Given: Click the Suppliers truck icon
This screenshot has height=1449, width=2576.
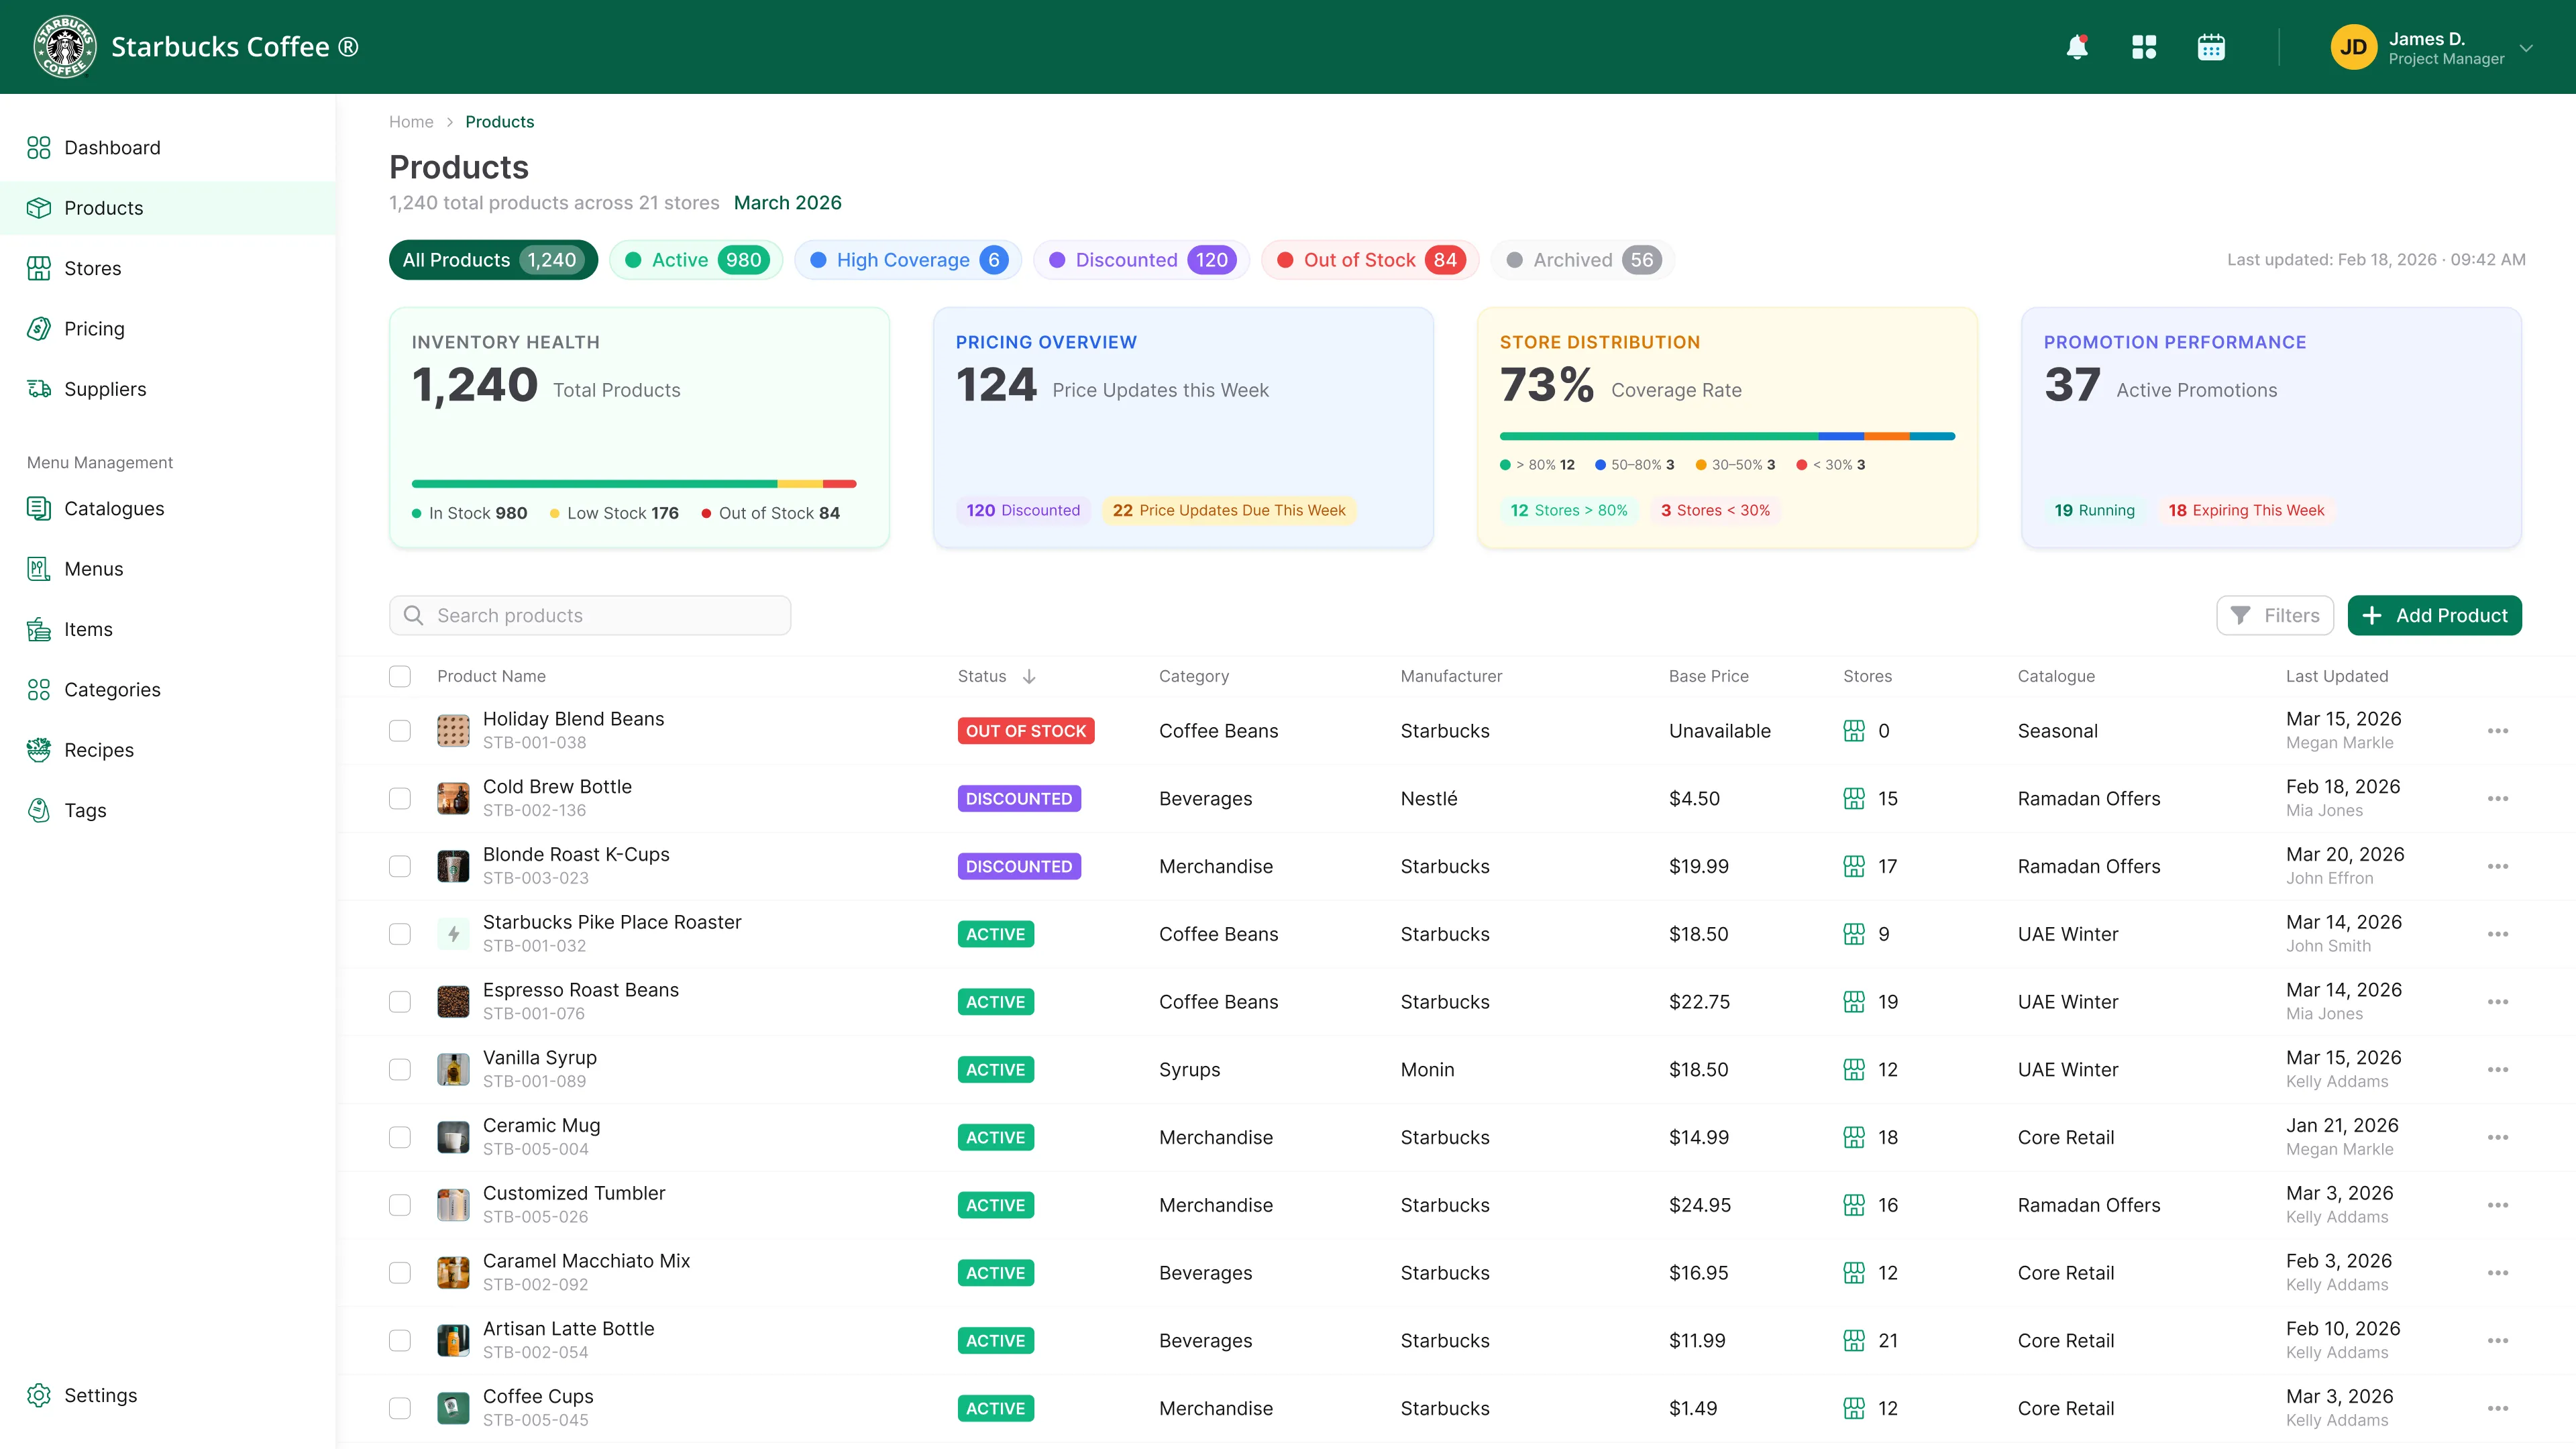Looking at the screenshot, I should (39, 389).
